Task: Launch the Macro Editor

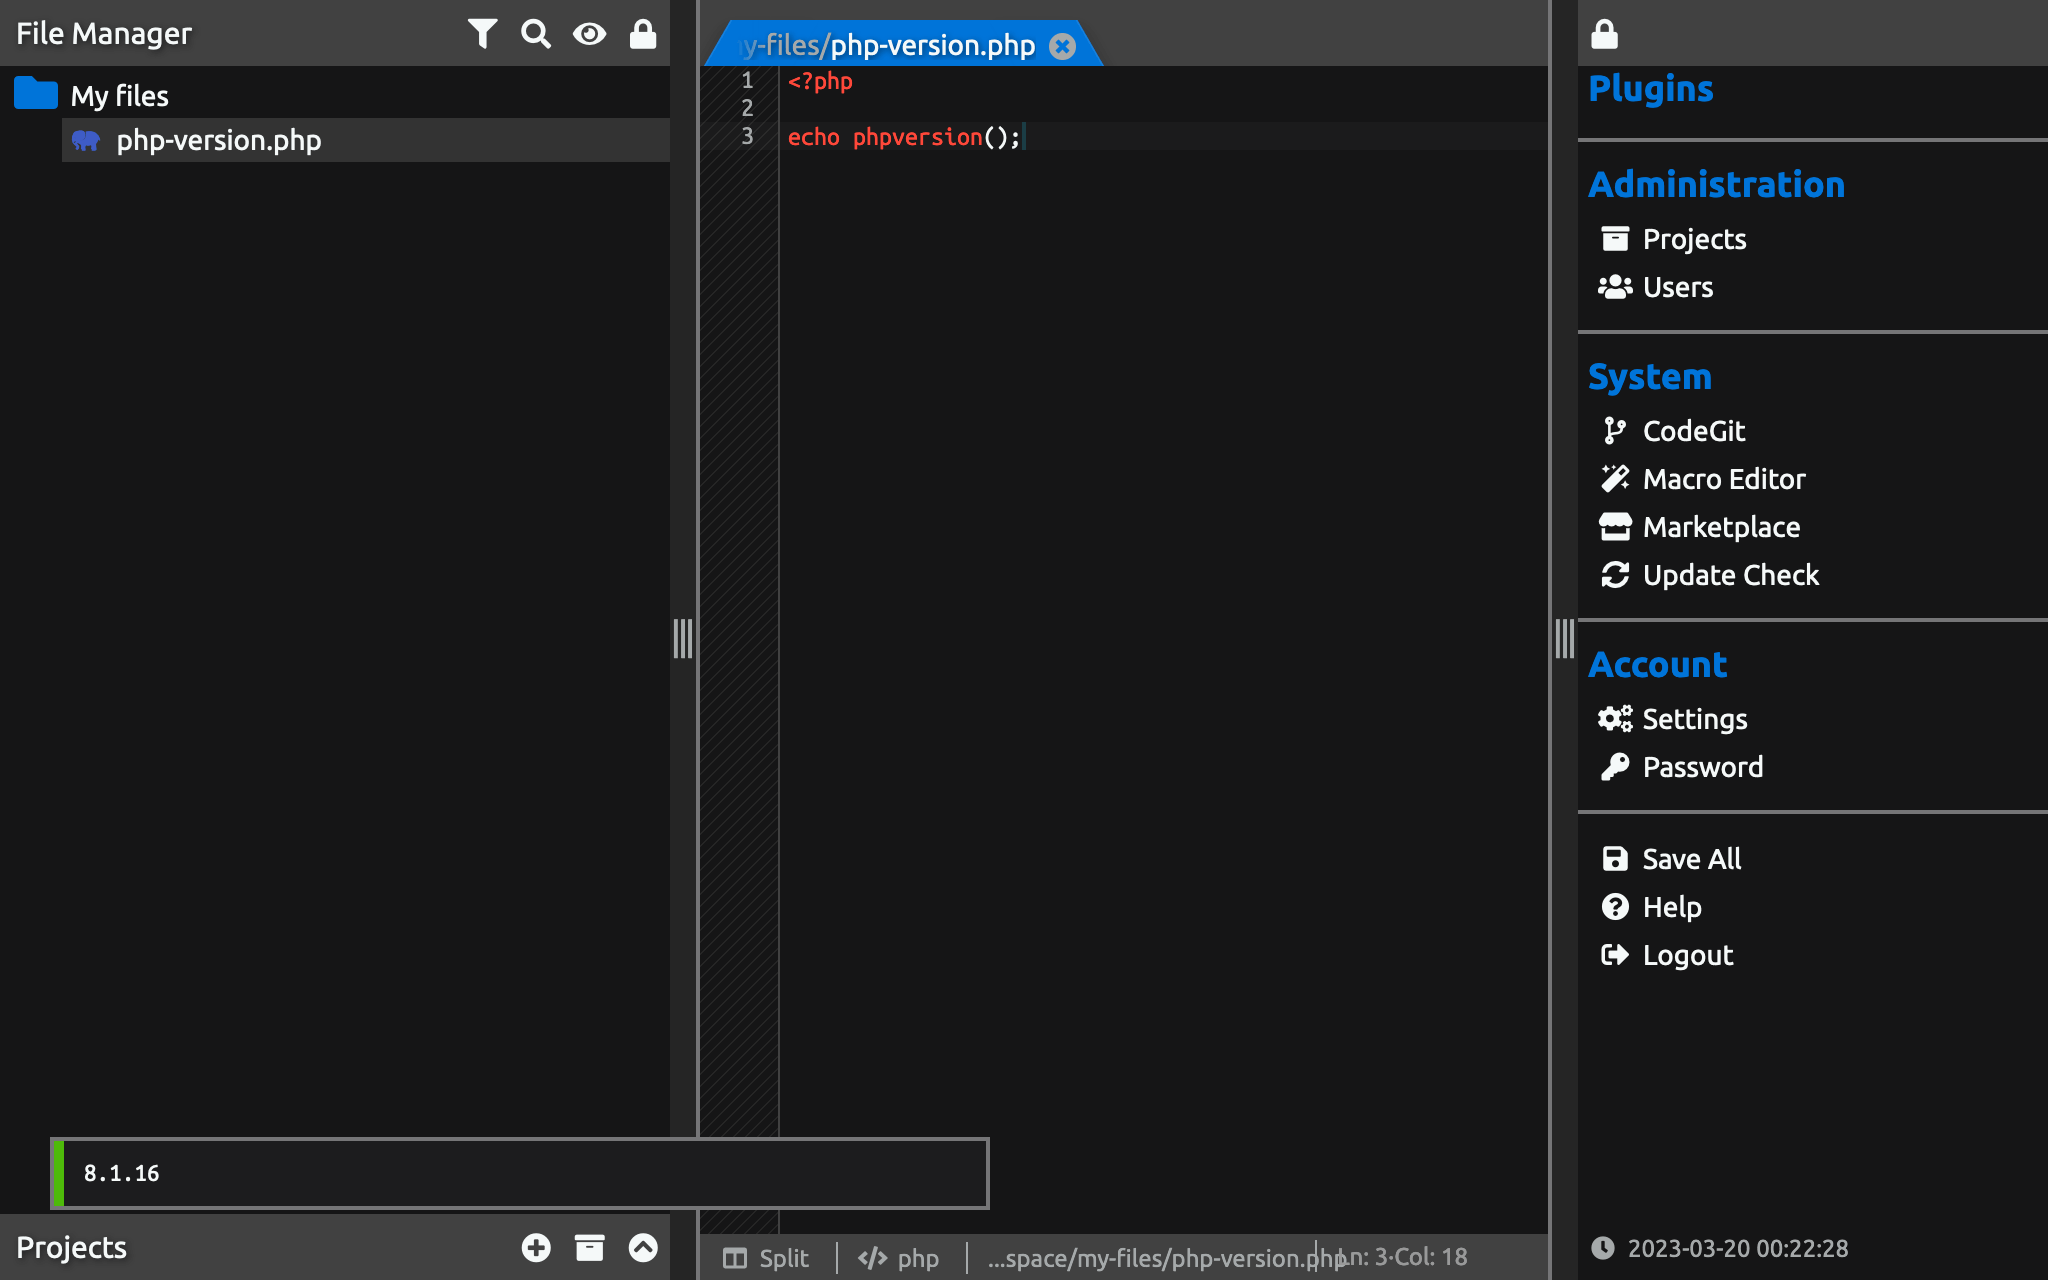Action: click(x=1723, y=479)
